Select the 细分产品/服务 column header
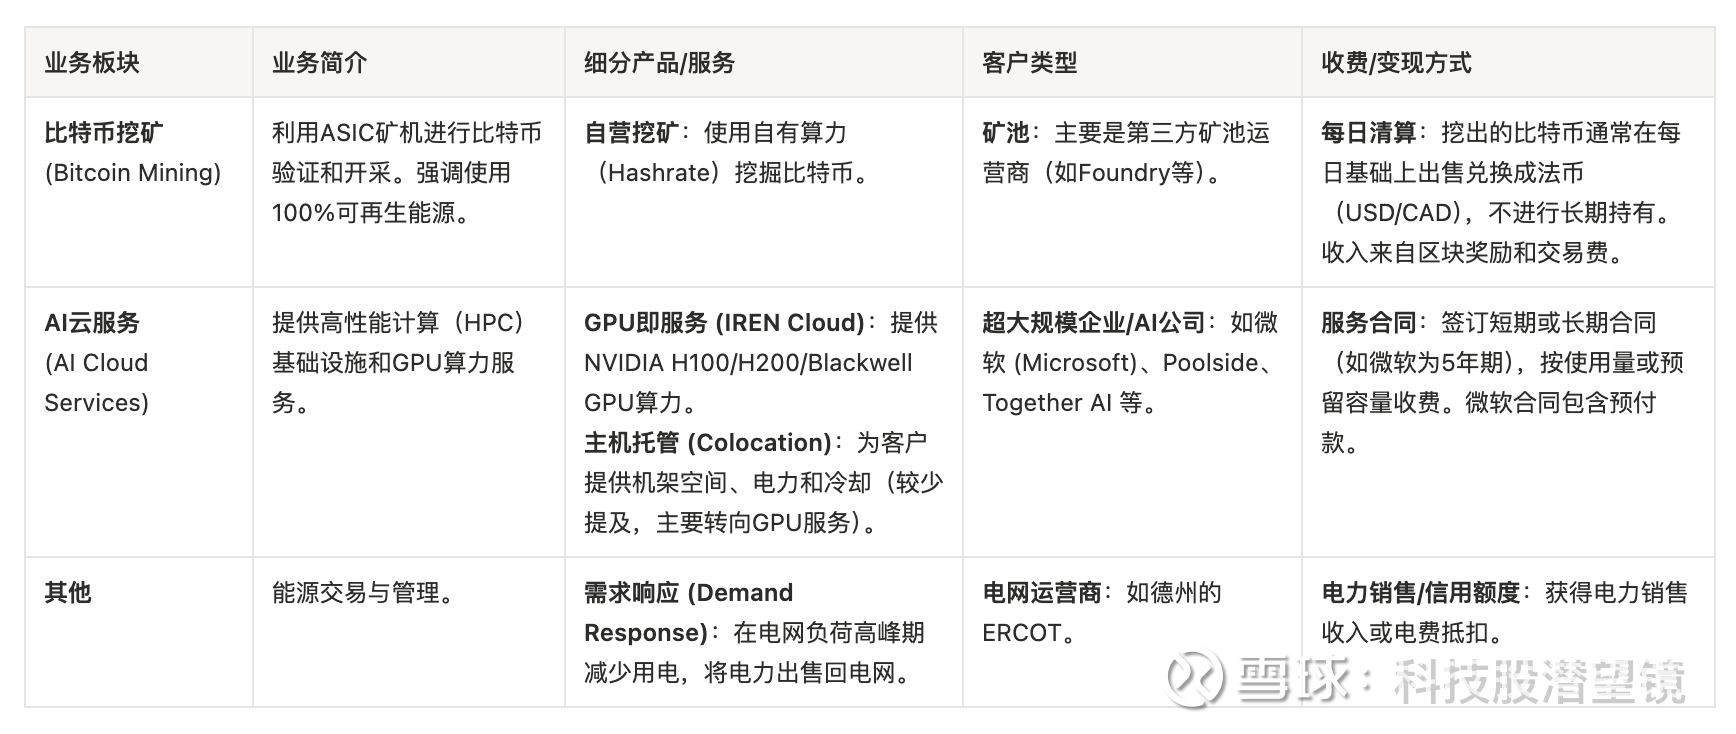Image resolution: width=1736 pixels, height=734 pixels. pos(660,63)
